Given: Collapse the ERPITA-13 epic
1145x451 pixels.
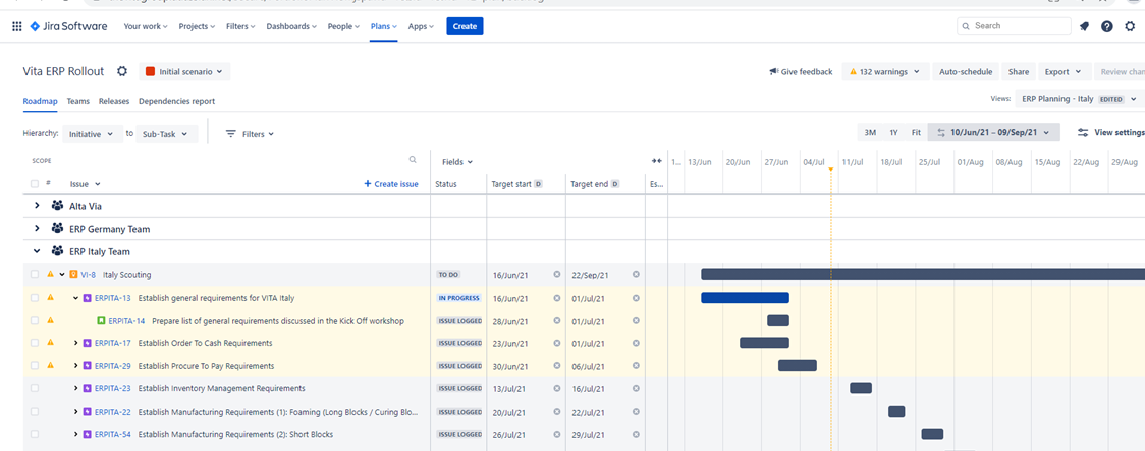Looking at the screenshot, I should point(75,298).
